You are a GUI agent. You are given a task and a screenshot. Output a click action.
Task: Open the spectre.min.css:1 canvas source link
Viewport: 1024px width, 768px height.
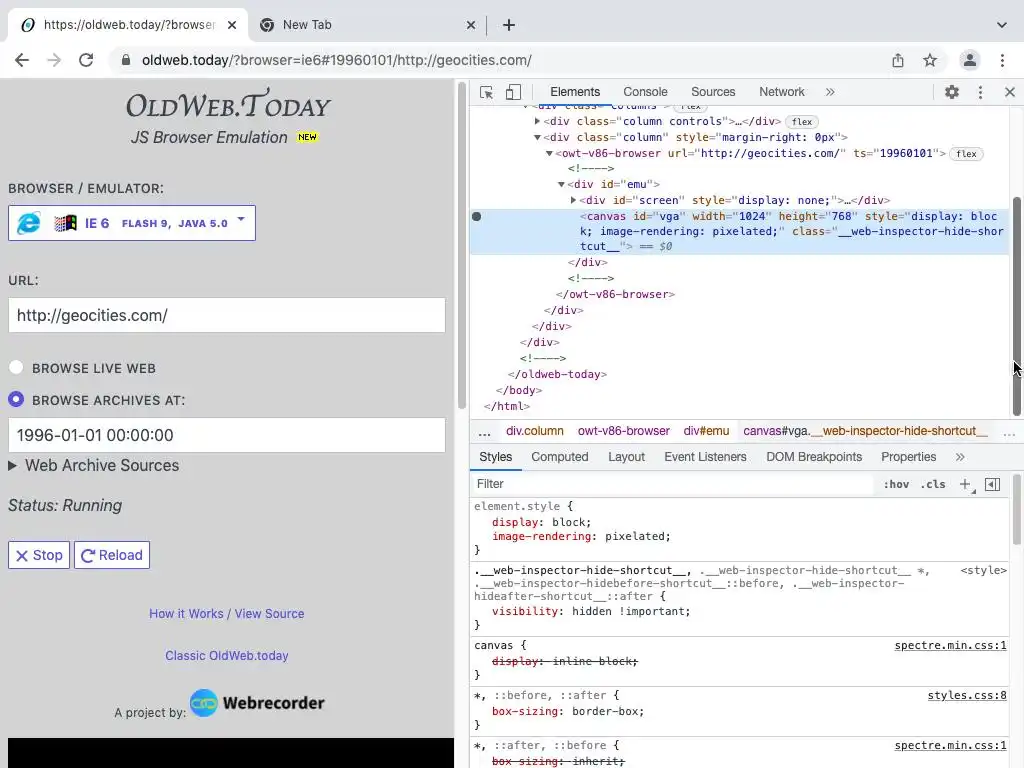(x=950, y=645)
